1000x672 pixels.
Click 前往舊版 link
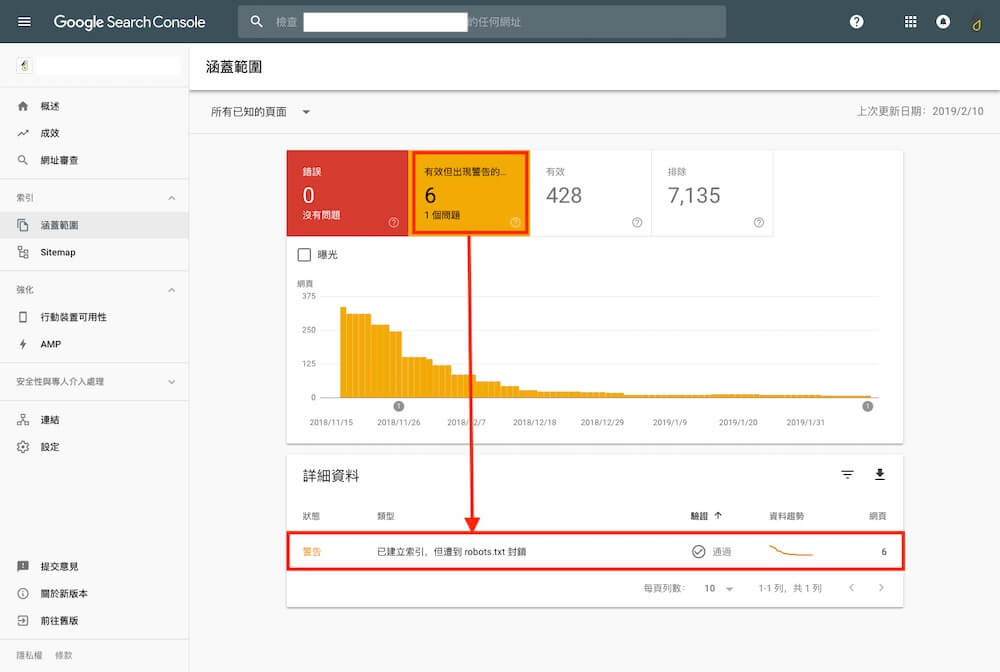pyautogui.click(x=59, y=621)
